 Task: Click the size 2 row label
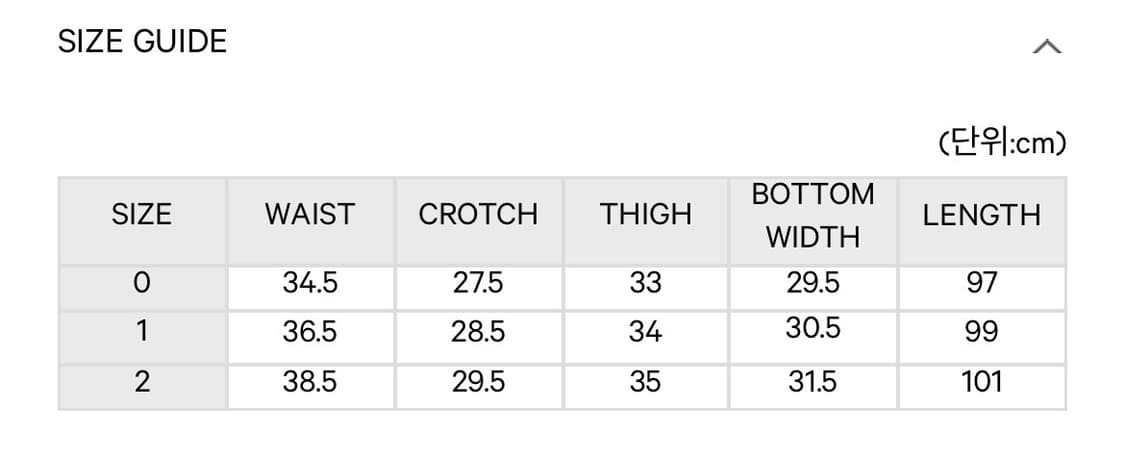[x=142, y=381]
